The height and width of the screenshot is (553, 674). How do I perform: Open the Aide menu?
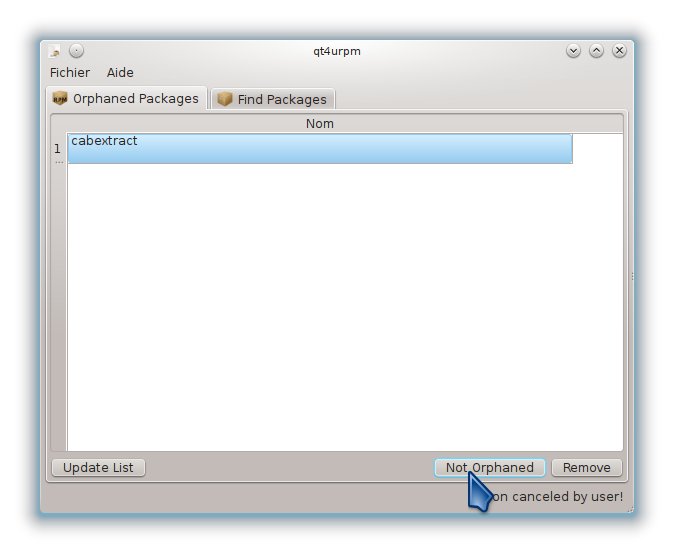coord(120,73)
